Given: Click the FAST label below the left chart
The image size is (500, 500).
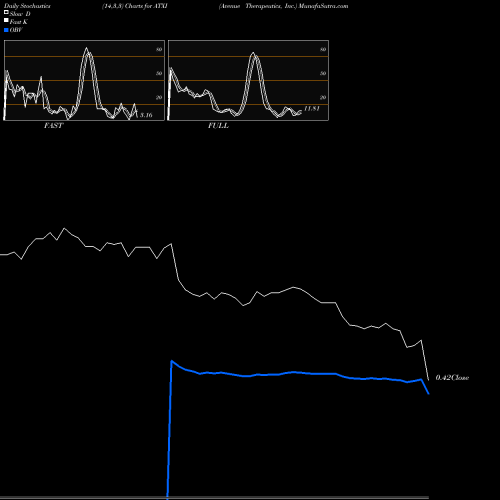Looking at the screenshot, I should click(x=53, y=126).
